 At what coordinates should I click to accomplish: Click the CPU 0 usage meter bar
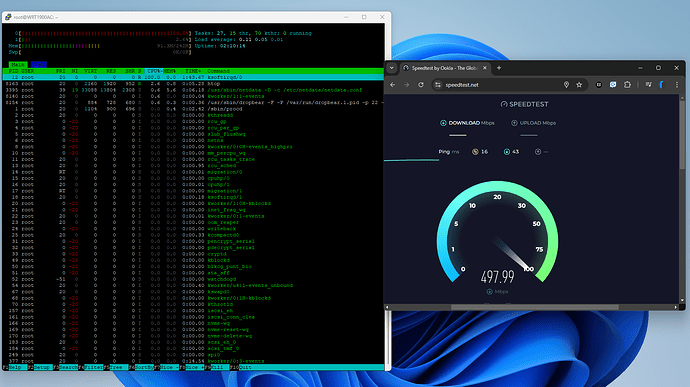click(104, 33)
